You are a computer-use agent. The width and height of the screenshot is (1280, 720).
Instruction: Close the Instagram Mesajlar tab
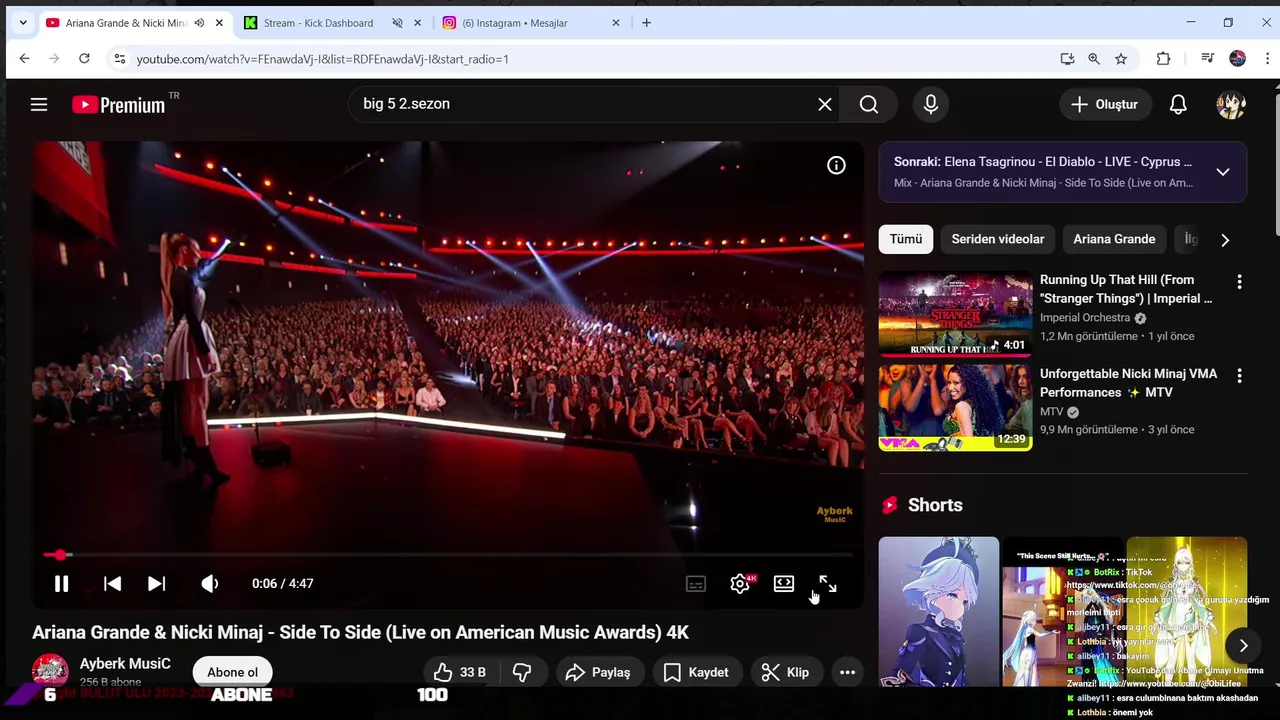[616, 23]
